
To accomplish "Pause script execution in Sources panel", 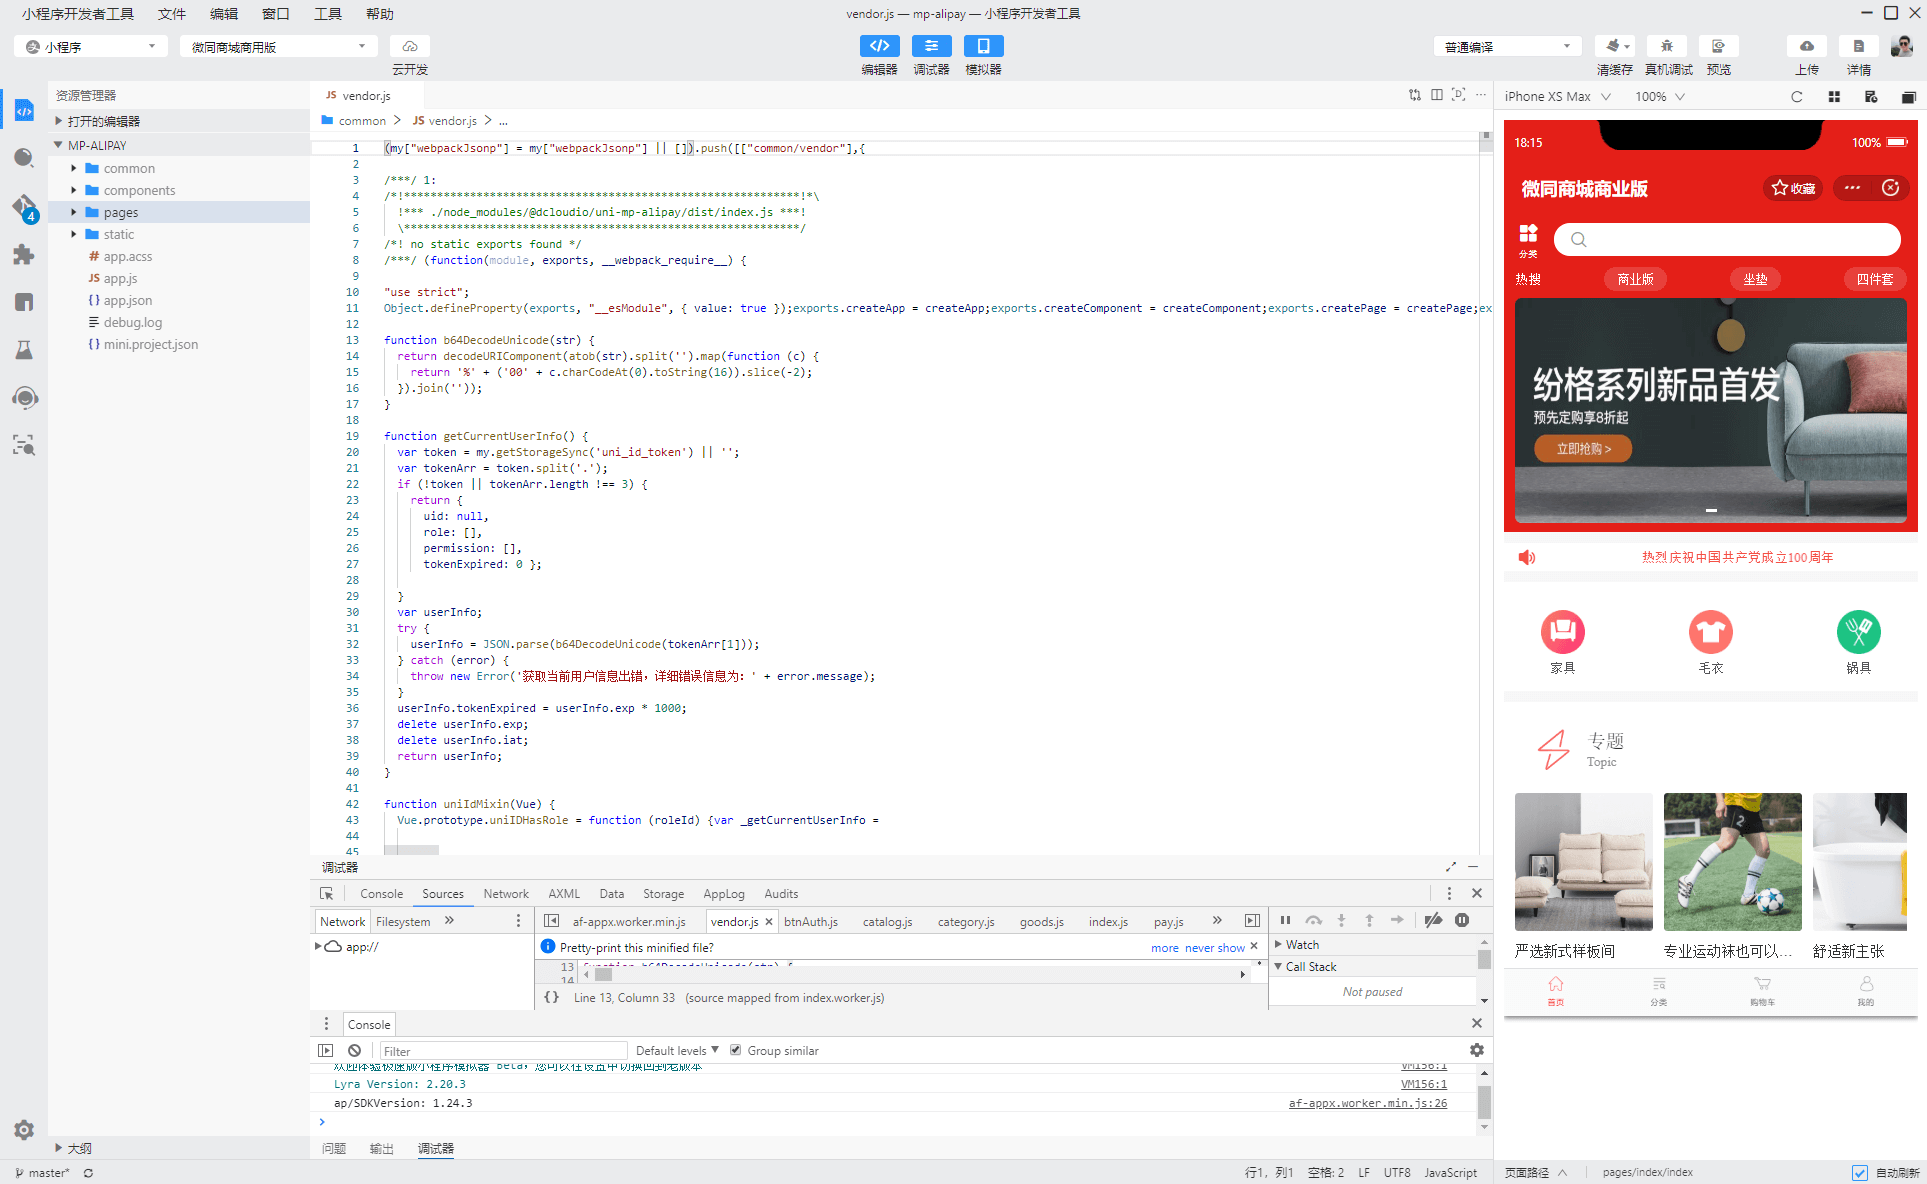I will coord(1285,920).
